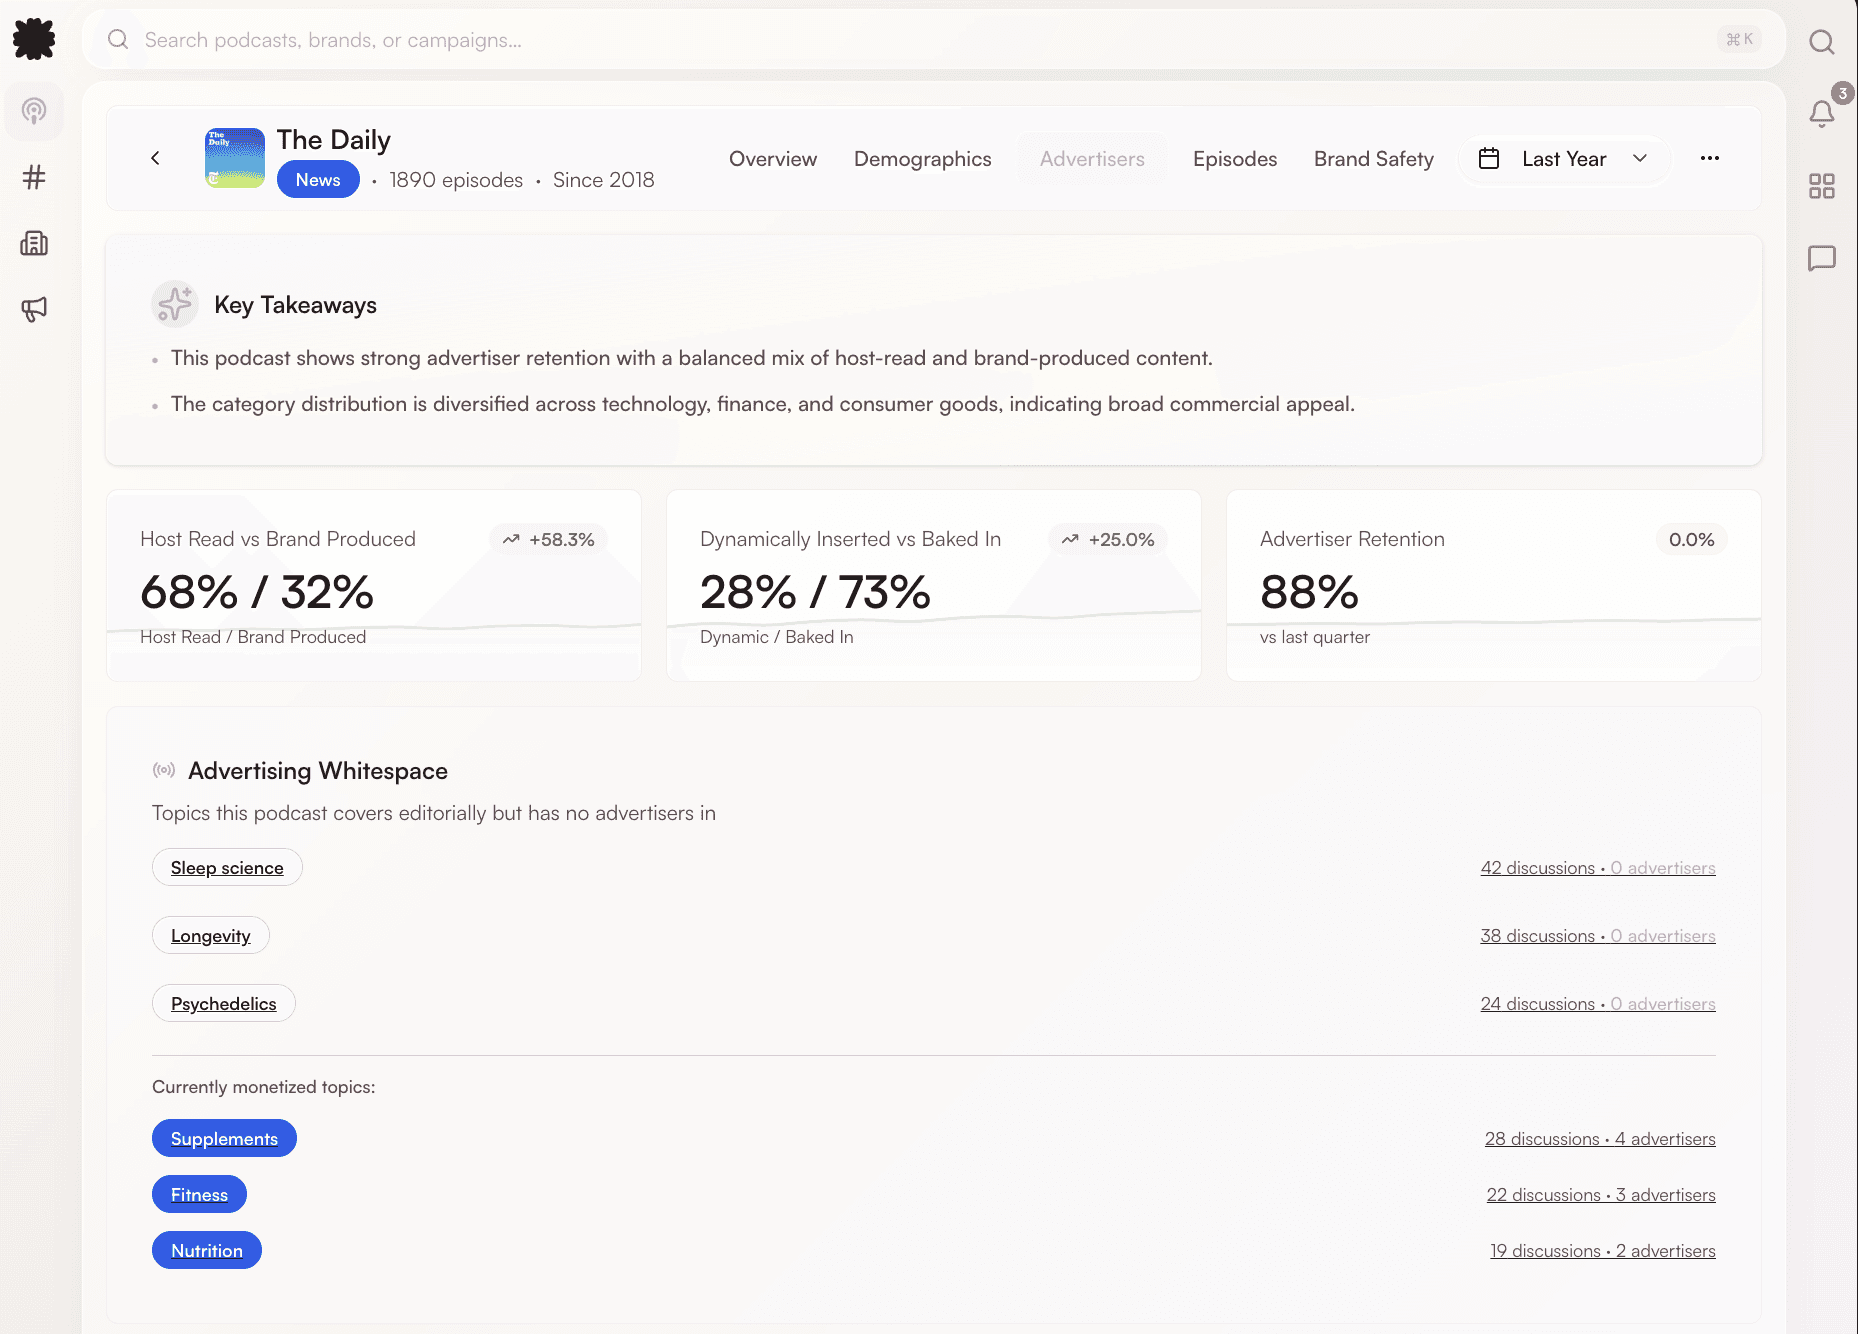The image size is (1858, 1334).
Task: Go back with the left chevron
Action: click(x=155, y=158)
